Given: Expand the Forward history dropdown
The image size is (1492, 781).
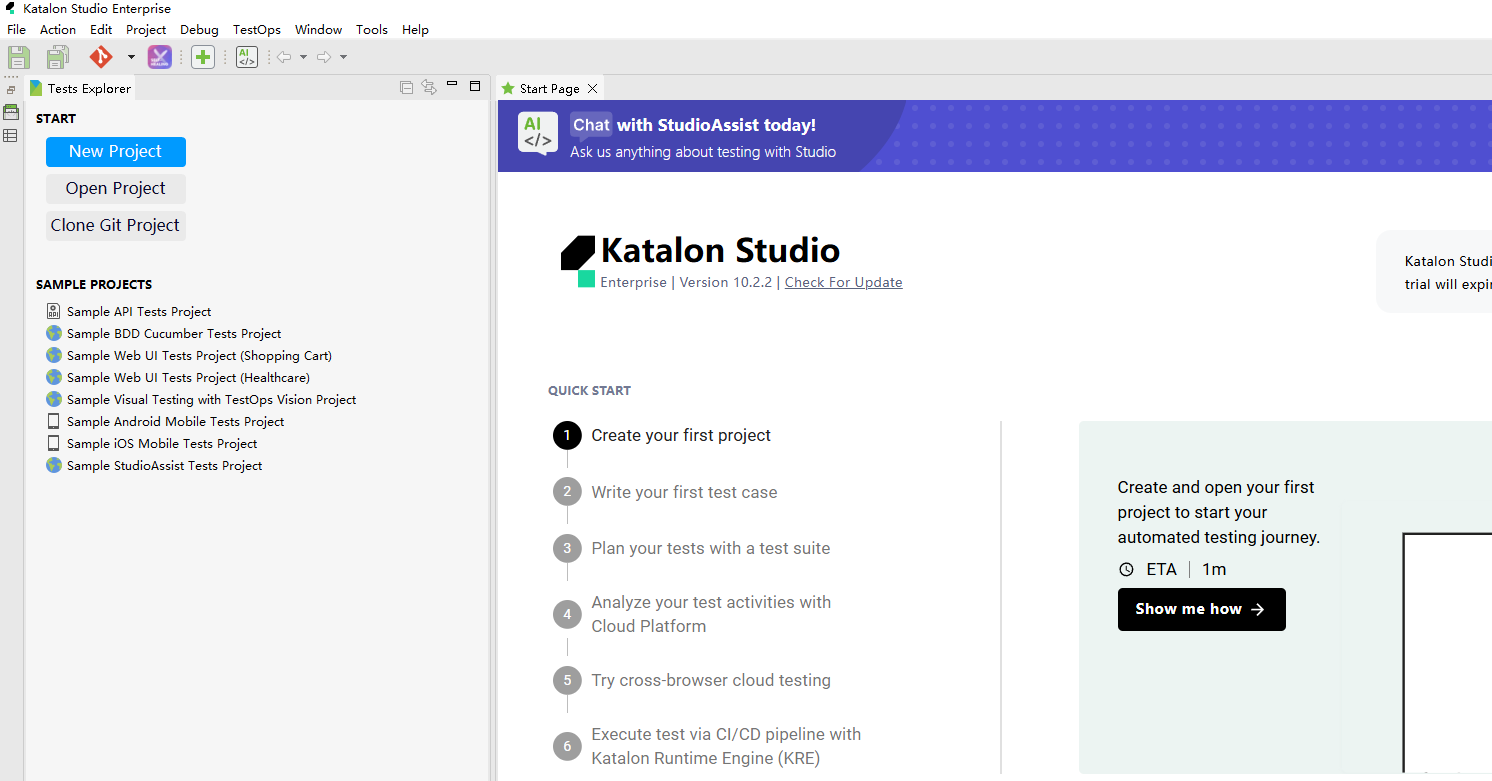Looking at the screenshot, I should coord(343,57).
